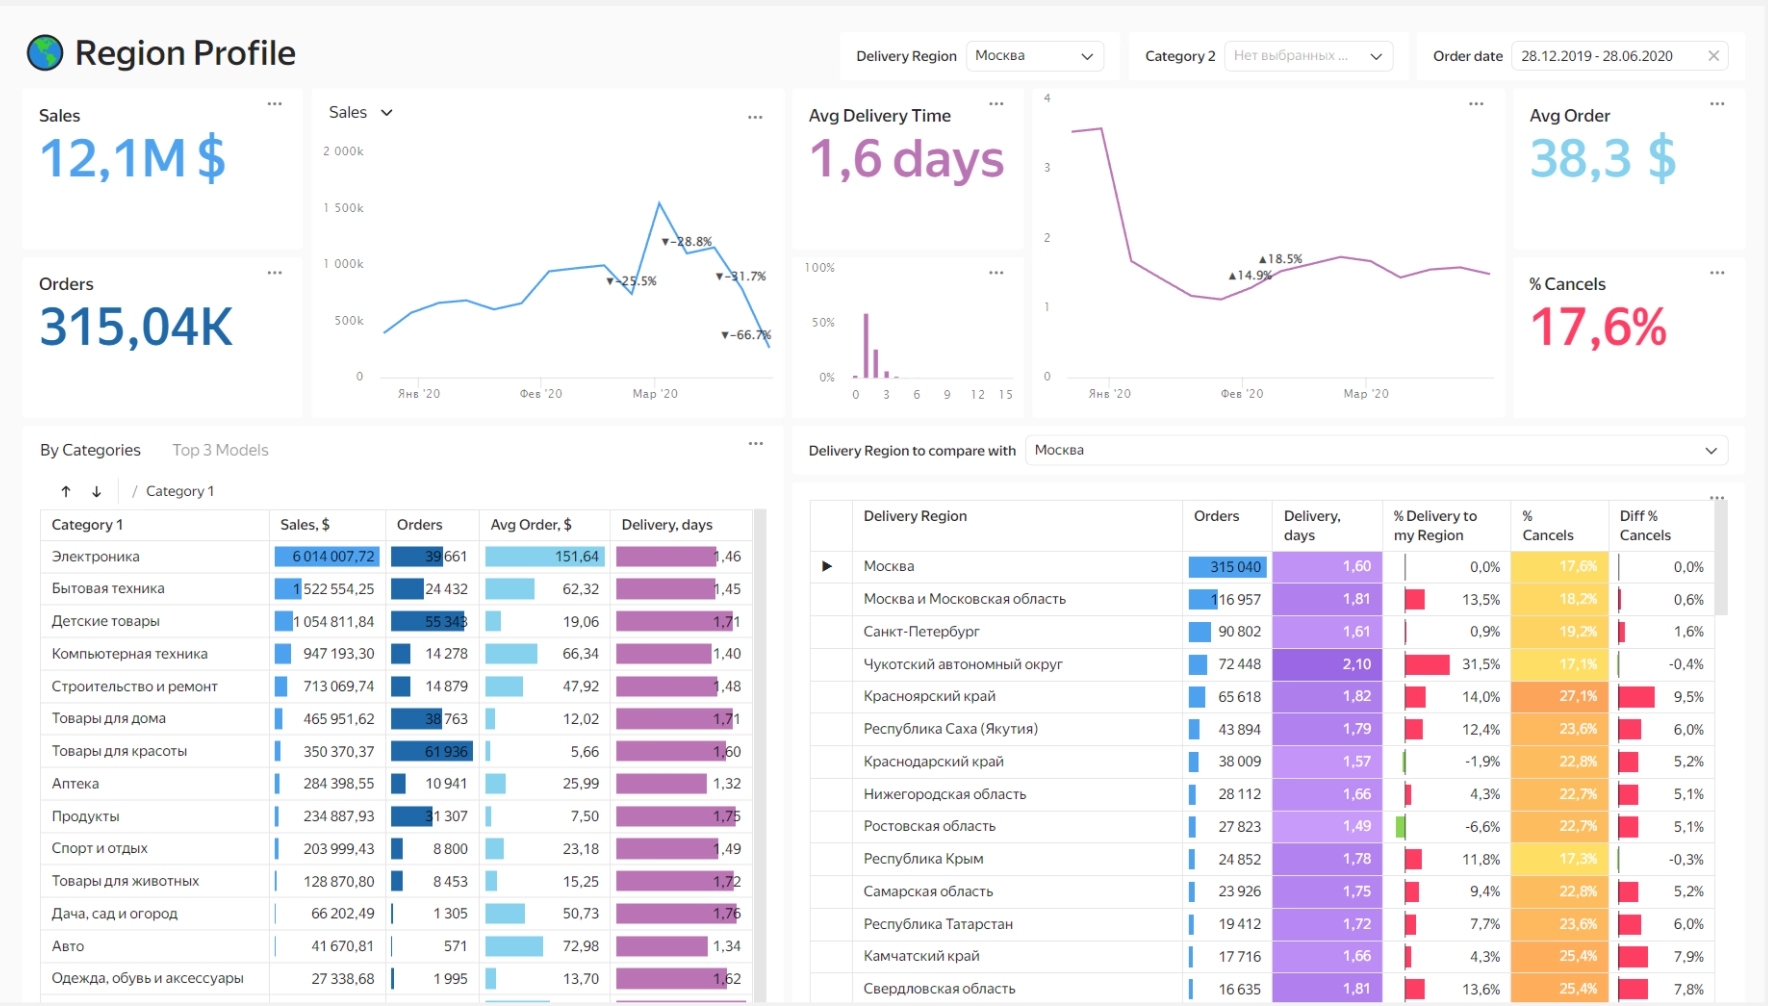Expand the Москва row triangle in region table
The width and height of the screenshot is (1768, 1006).
tap(827, 566)
